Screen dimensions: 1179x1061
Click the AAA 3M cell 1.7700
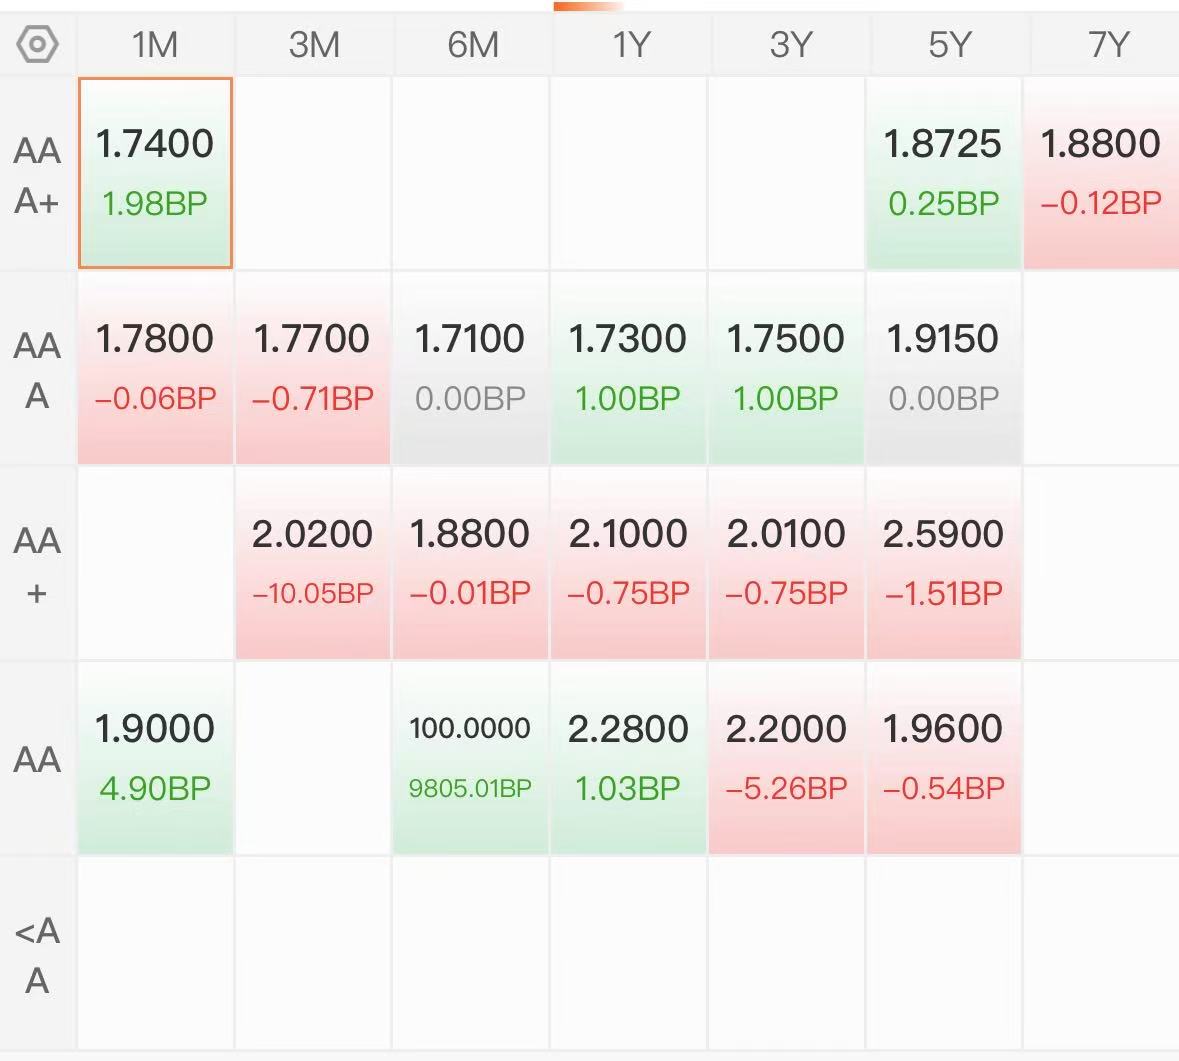pyautogui.click(x=313, y=367)
